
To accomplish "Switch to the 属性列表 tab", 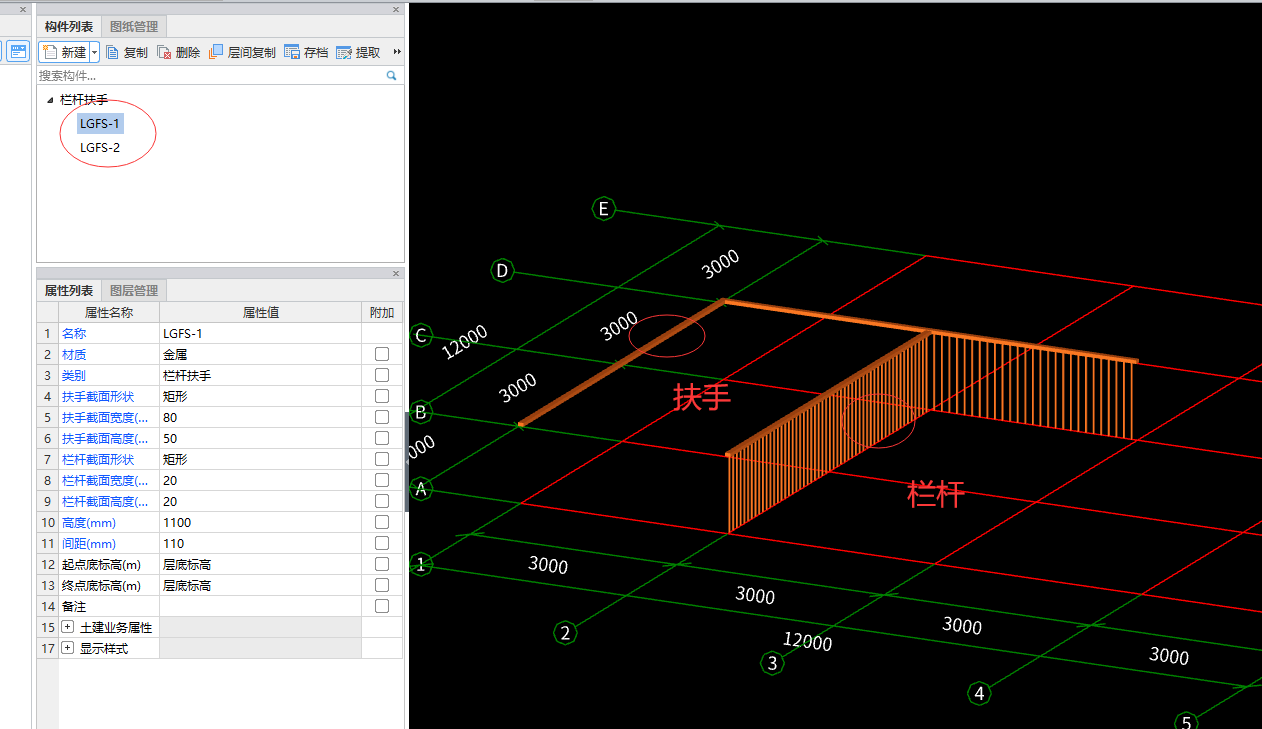I will [x=69, y=291].
